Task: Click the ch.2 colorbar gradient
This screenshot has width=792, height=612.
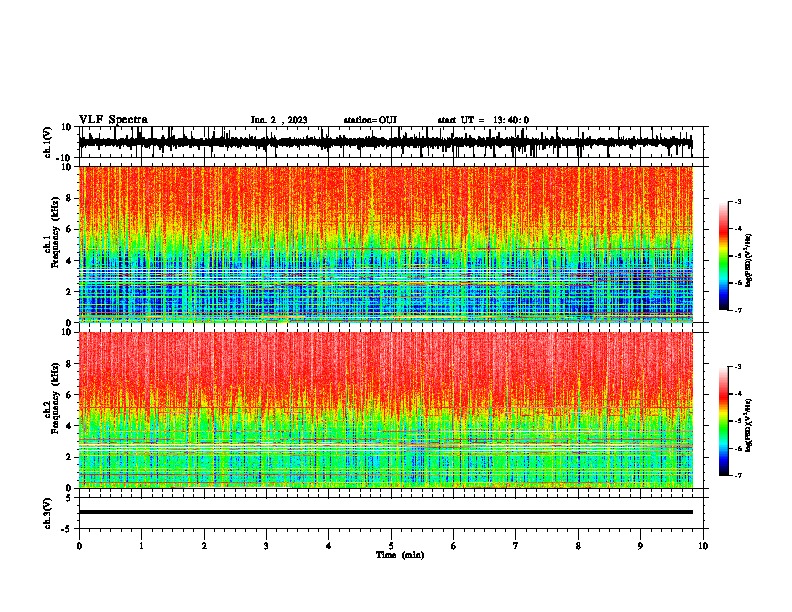Action: (723, 421)
